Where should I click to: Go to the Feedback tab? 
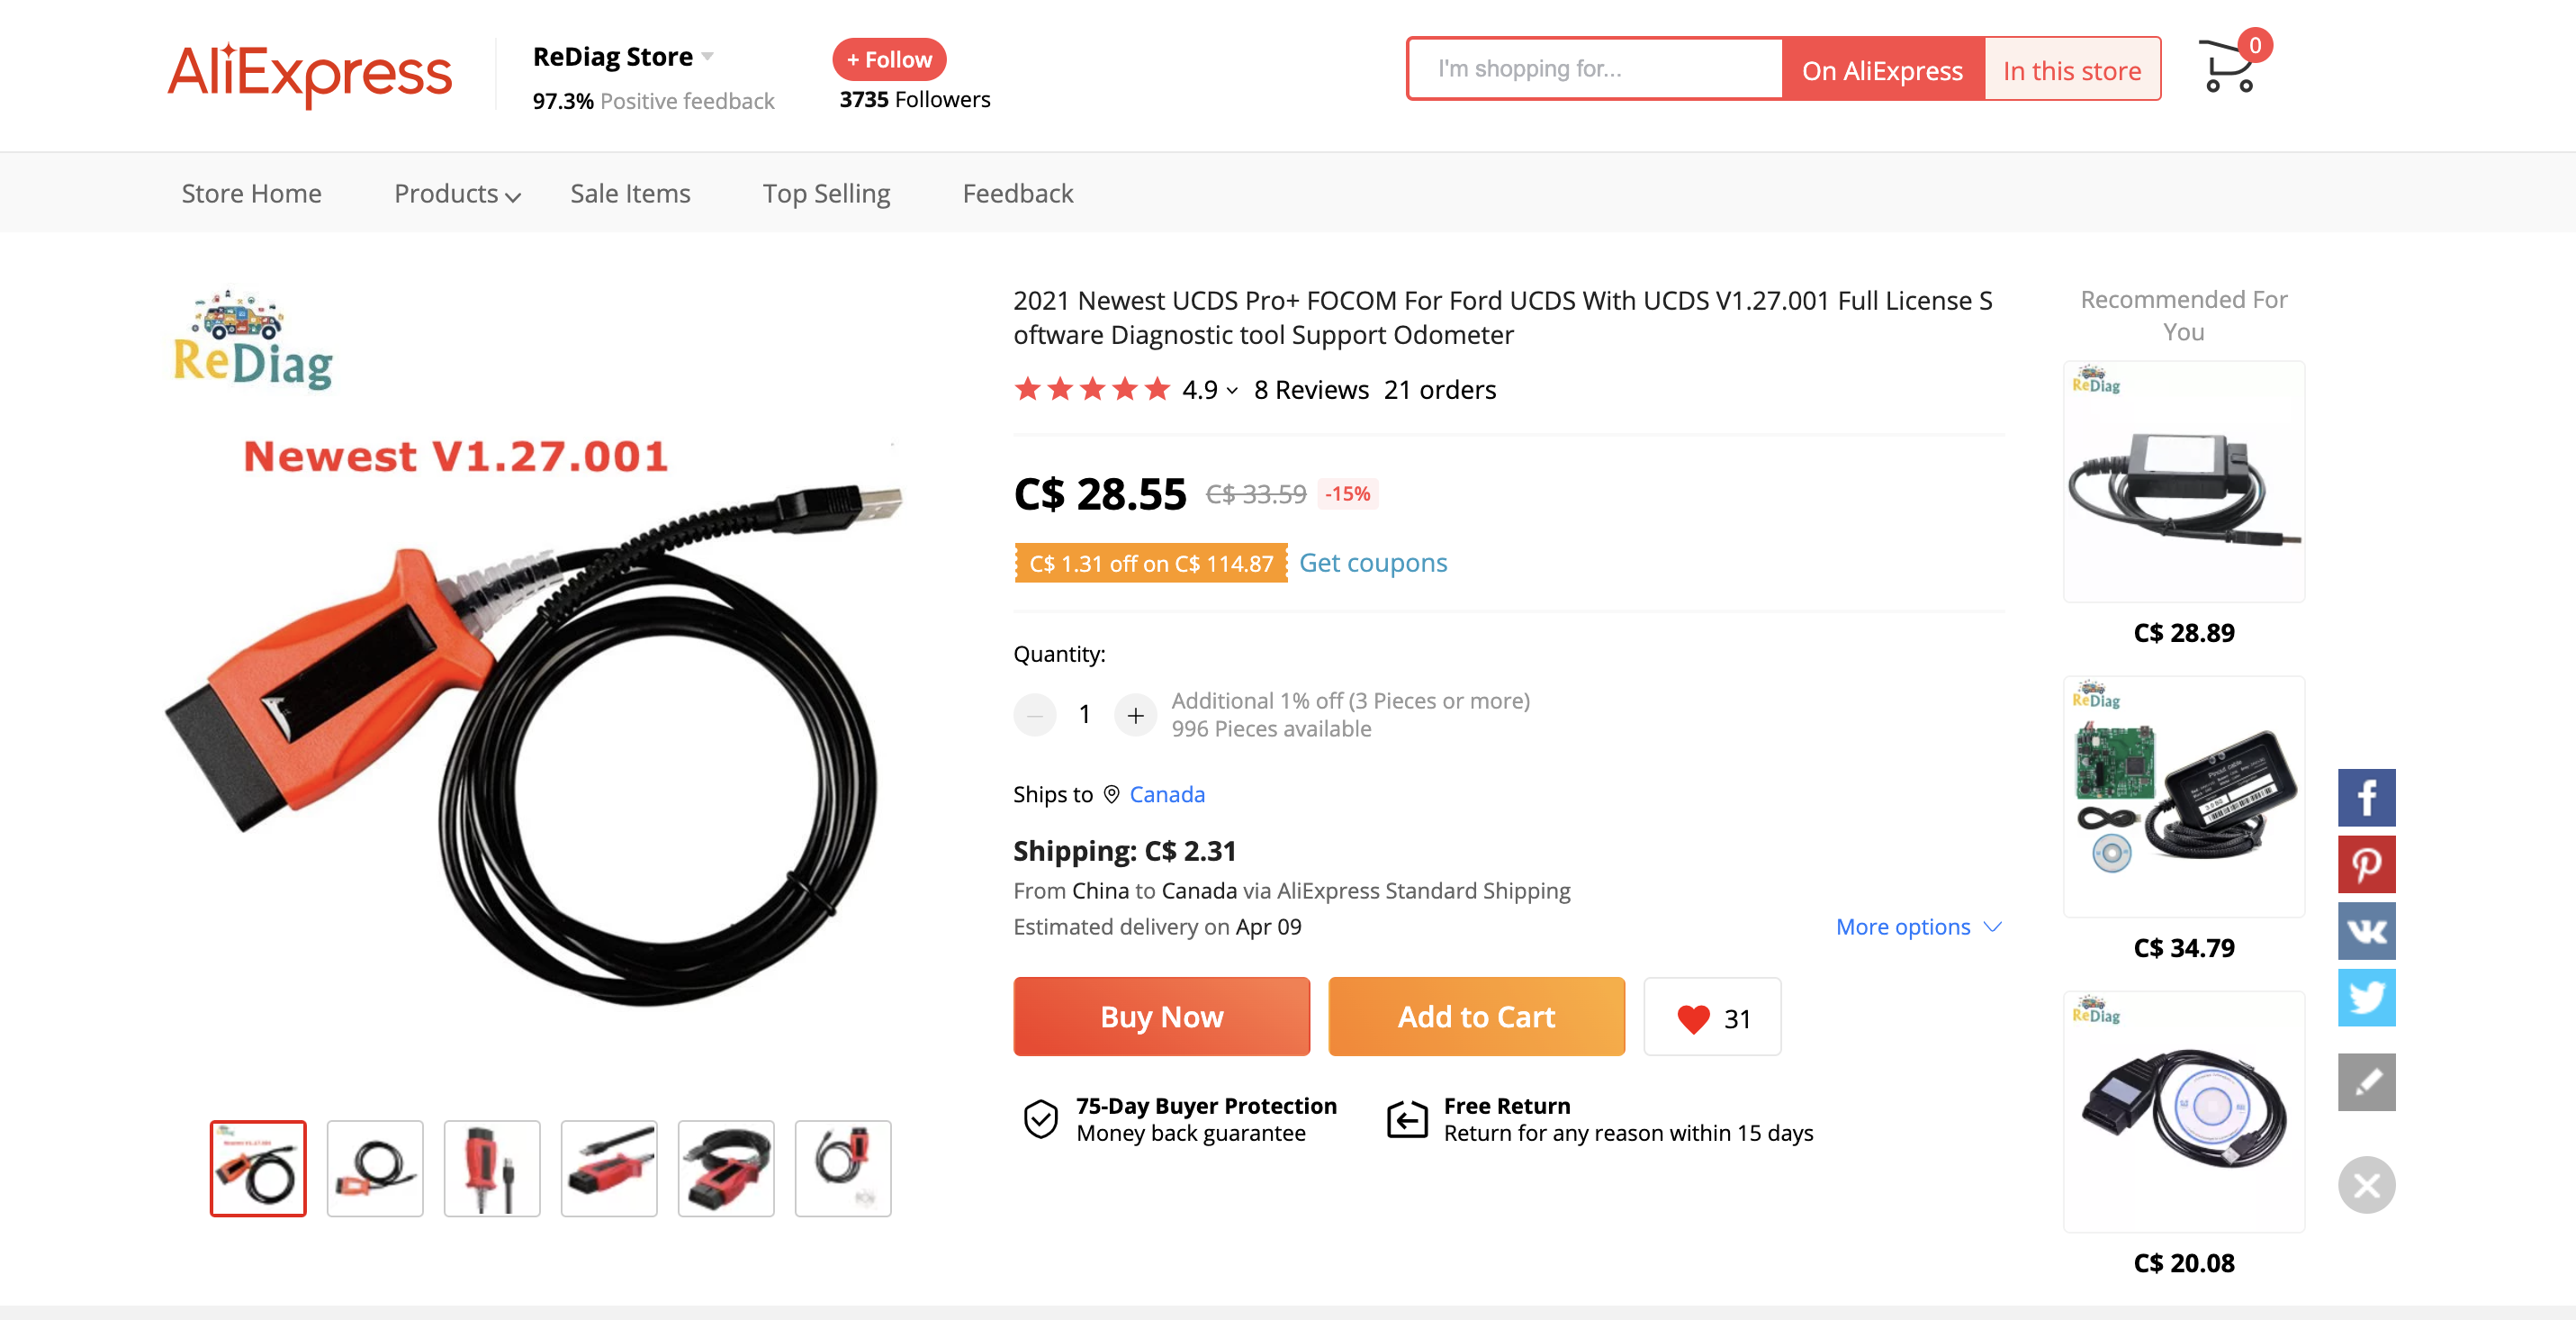pyautogui.click(x=1017, y=194)
